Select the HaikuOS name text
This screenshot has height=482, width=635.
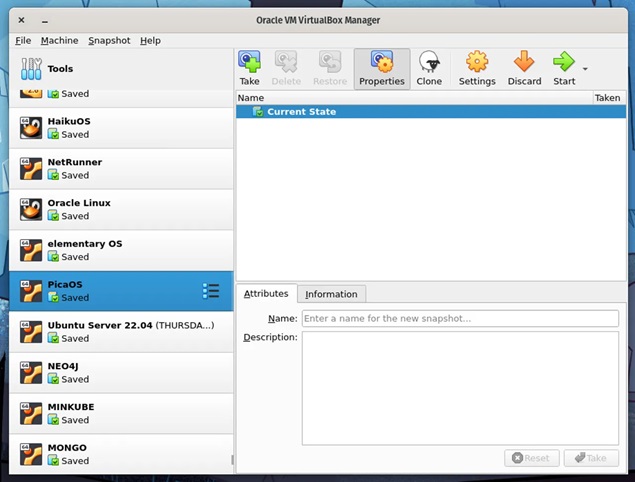pos(69,121)
